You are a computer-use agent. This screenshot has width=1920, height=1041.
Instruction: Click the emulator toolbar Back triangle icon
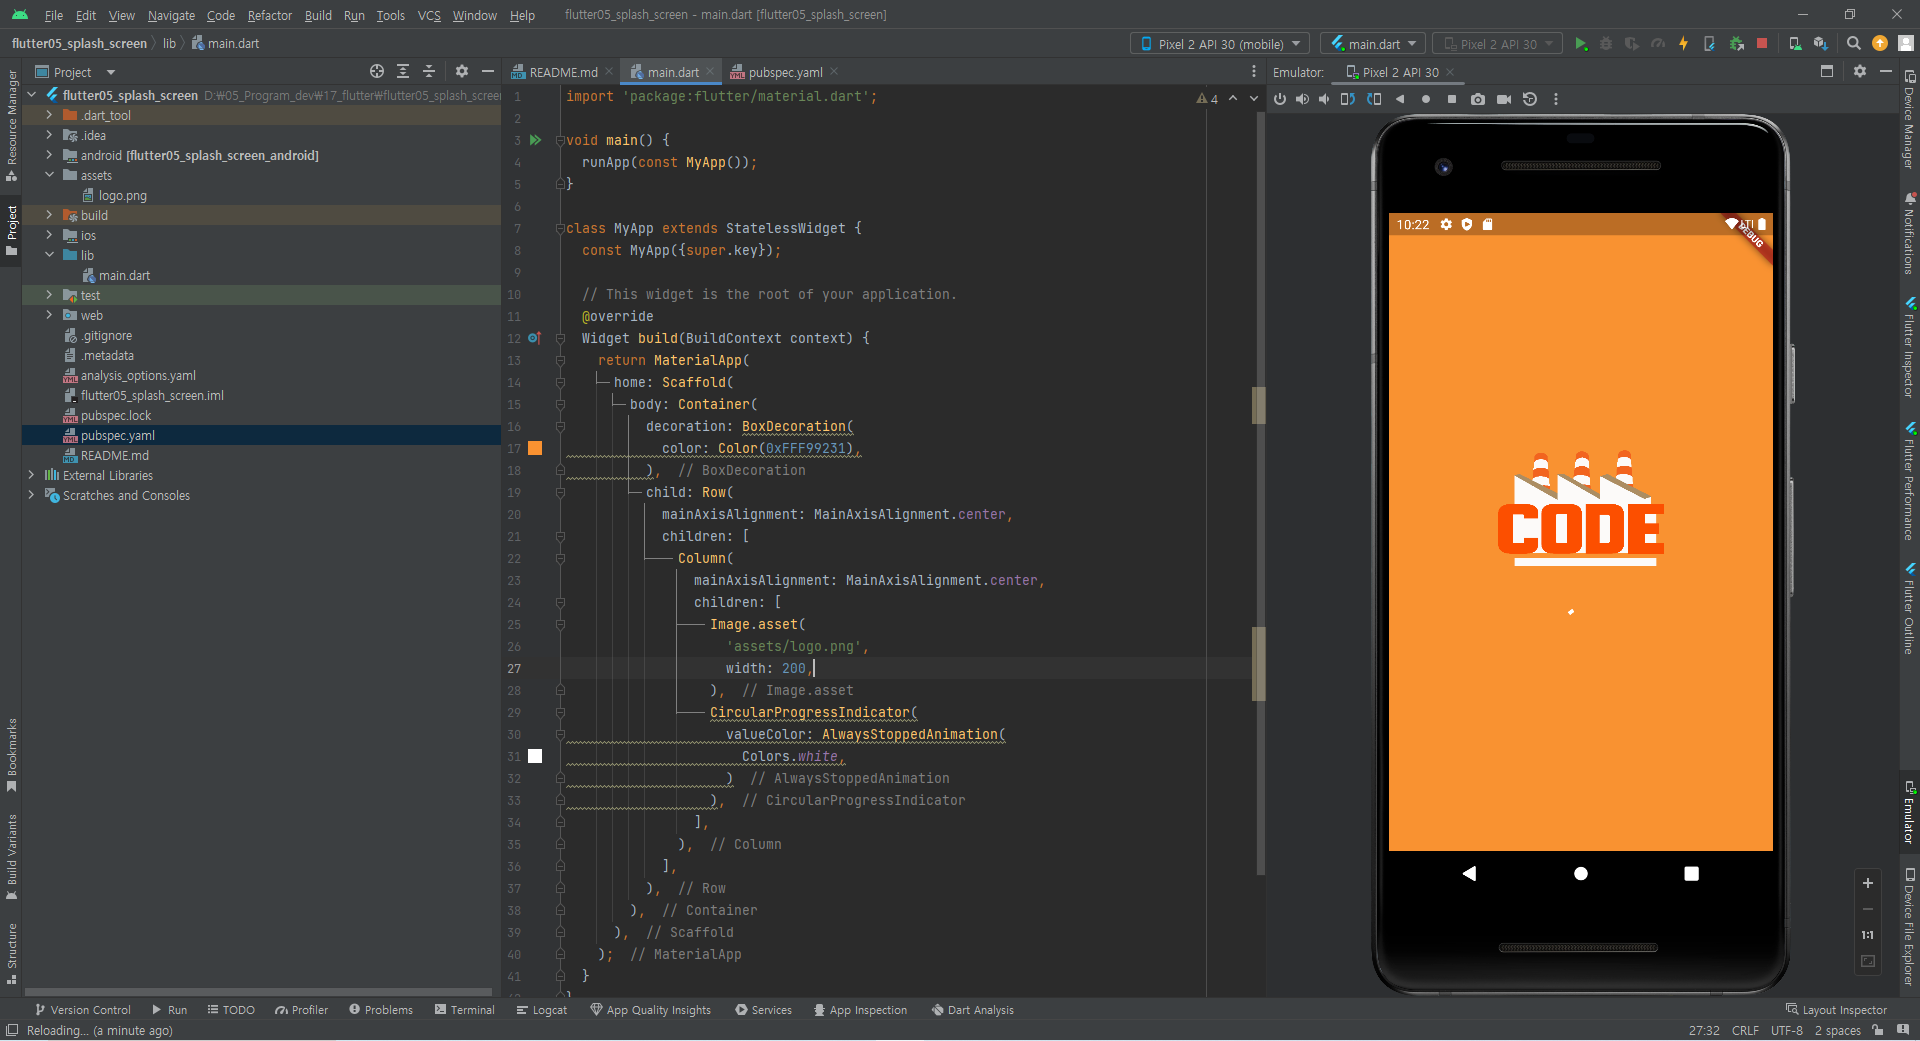point(1400,99)
